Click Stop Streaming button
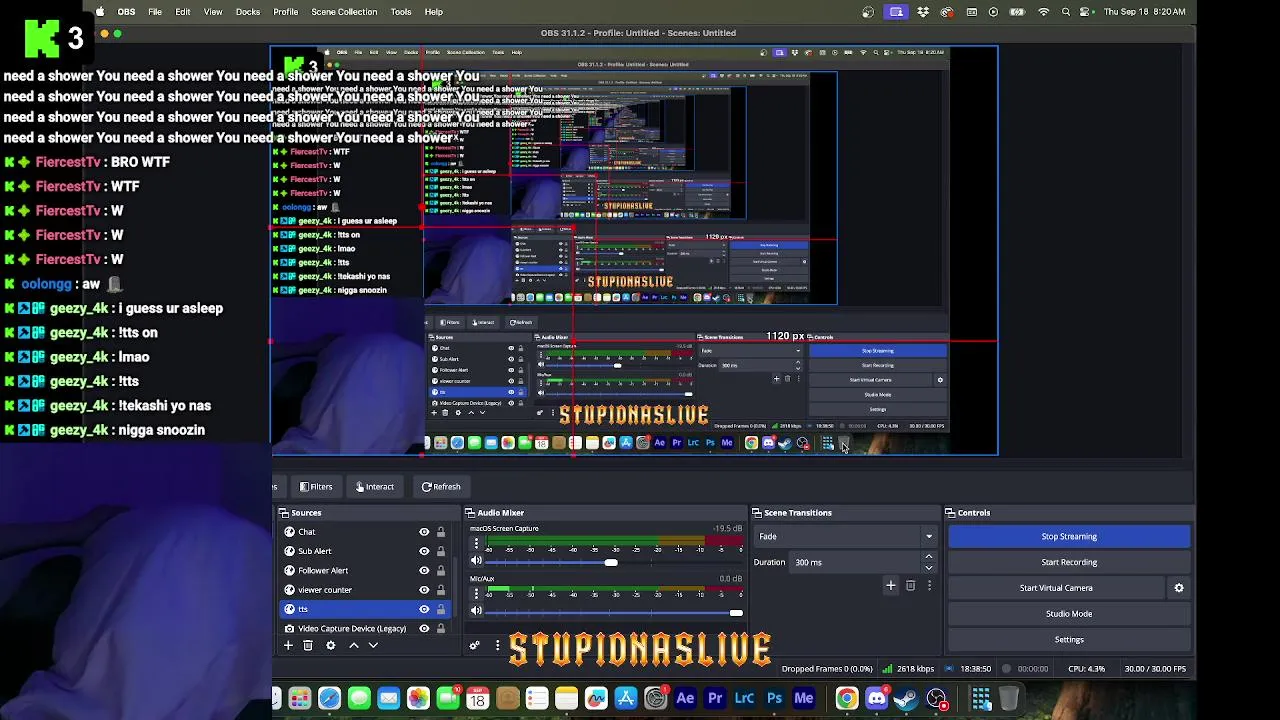Viewport: 1280px width, 720px height. [1069, 537]
